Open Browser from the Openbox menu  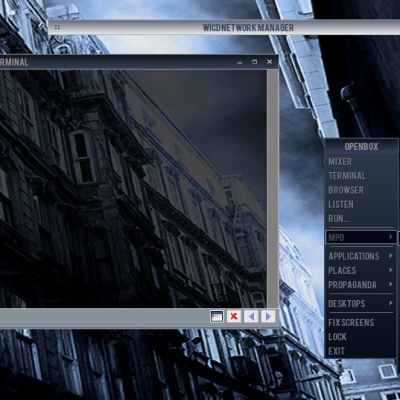[x=361, y=190]
